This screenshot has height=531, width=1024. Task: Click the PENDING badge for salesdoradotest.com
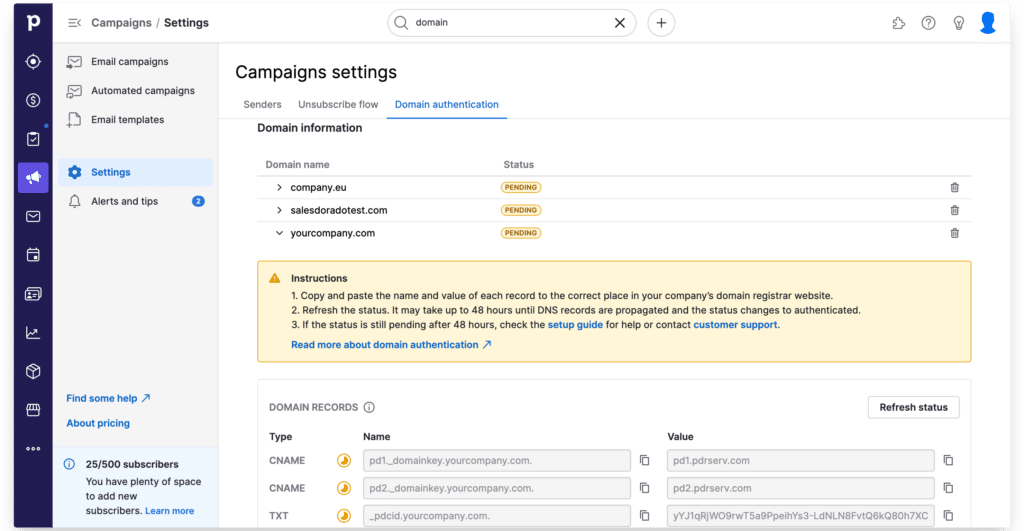pos(520,210)
